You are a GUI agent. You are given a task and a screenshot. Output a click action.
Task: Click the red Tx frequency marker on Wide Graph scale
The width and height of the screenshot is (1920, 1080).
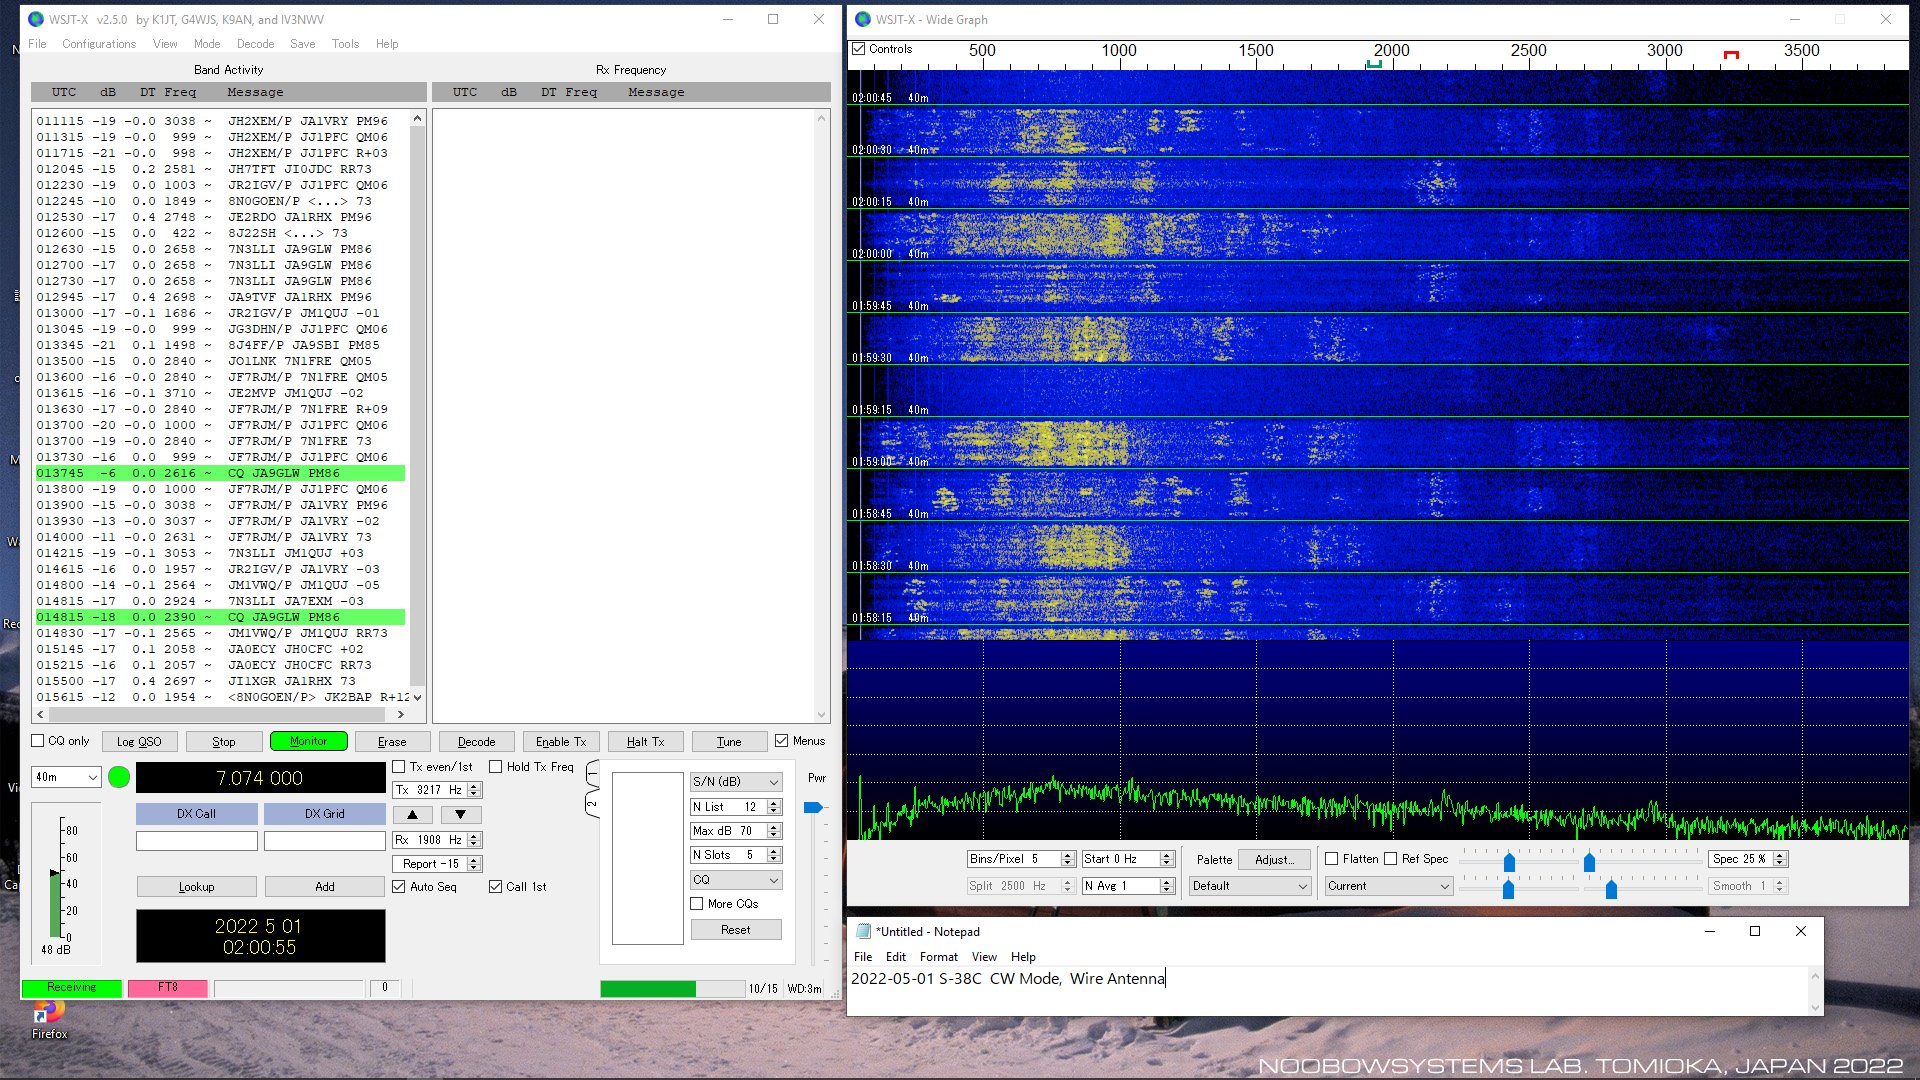pyautogui.click(x=1731, y=55)
